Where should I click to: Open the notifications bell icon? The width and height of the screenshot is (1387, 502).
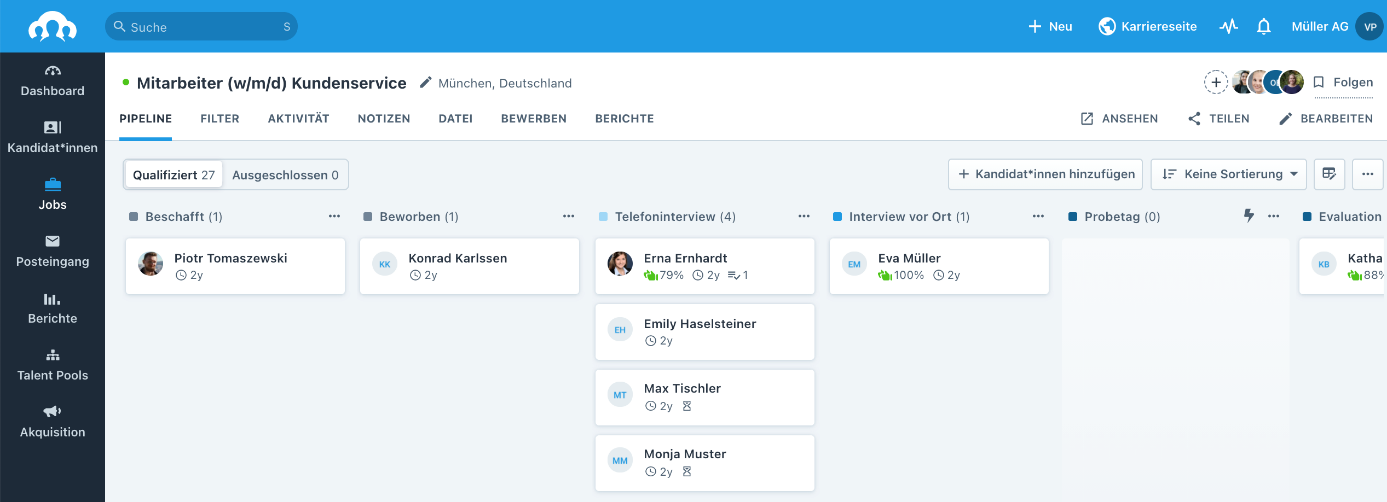[x=1264, y=27]
